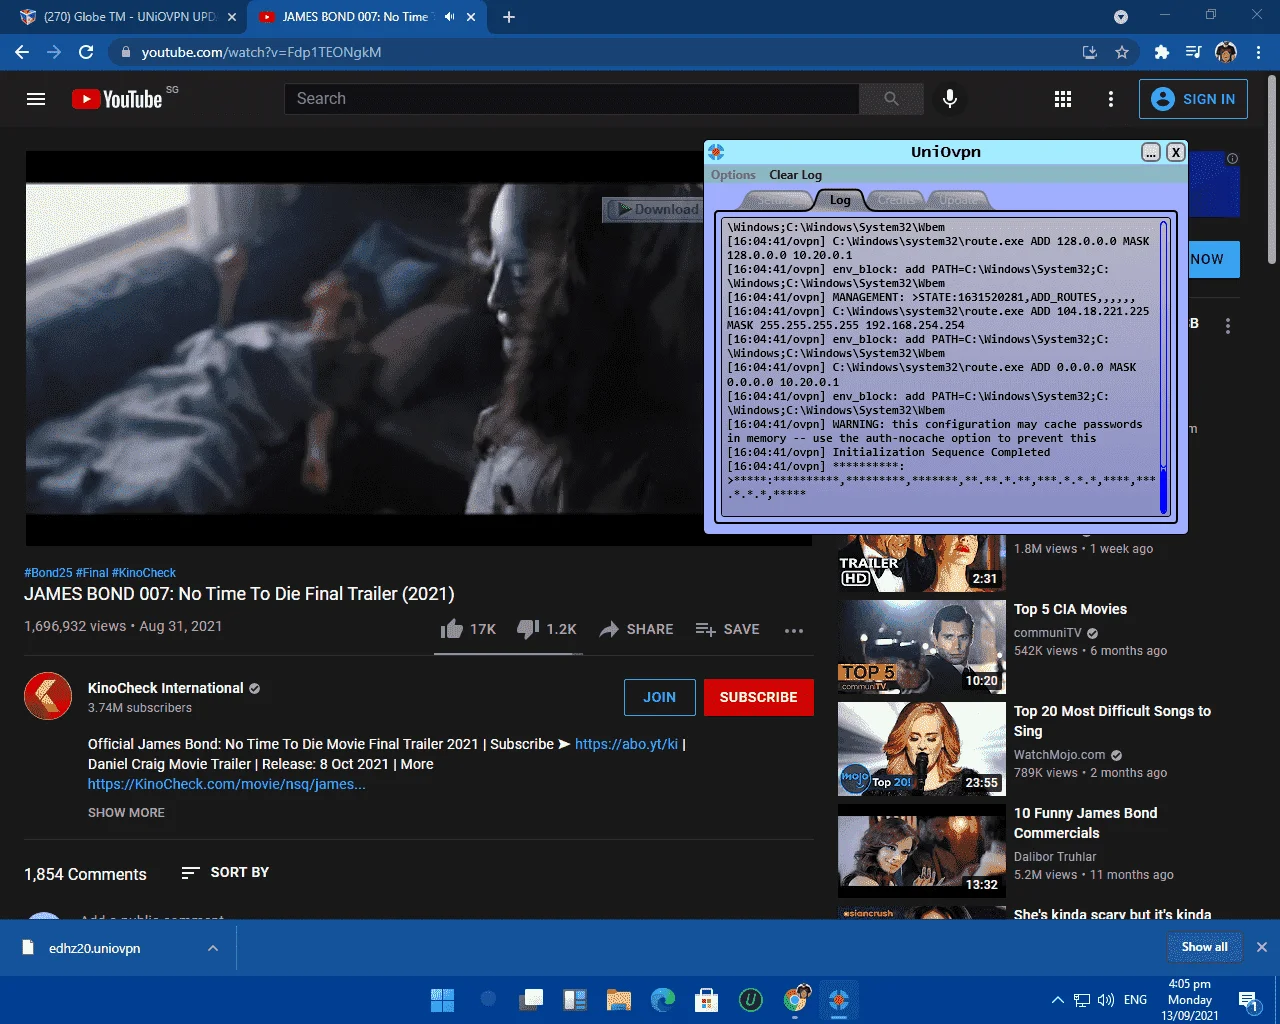Open 10 Funny James Bond Commercials thumbnail
The height and width of the screenshot is (1024, 1280).
[922, 851]
